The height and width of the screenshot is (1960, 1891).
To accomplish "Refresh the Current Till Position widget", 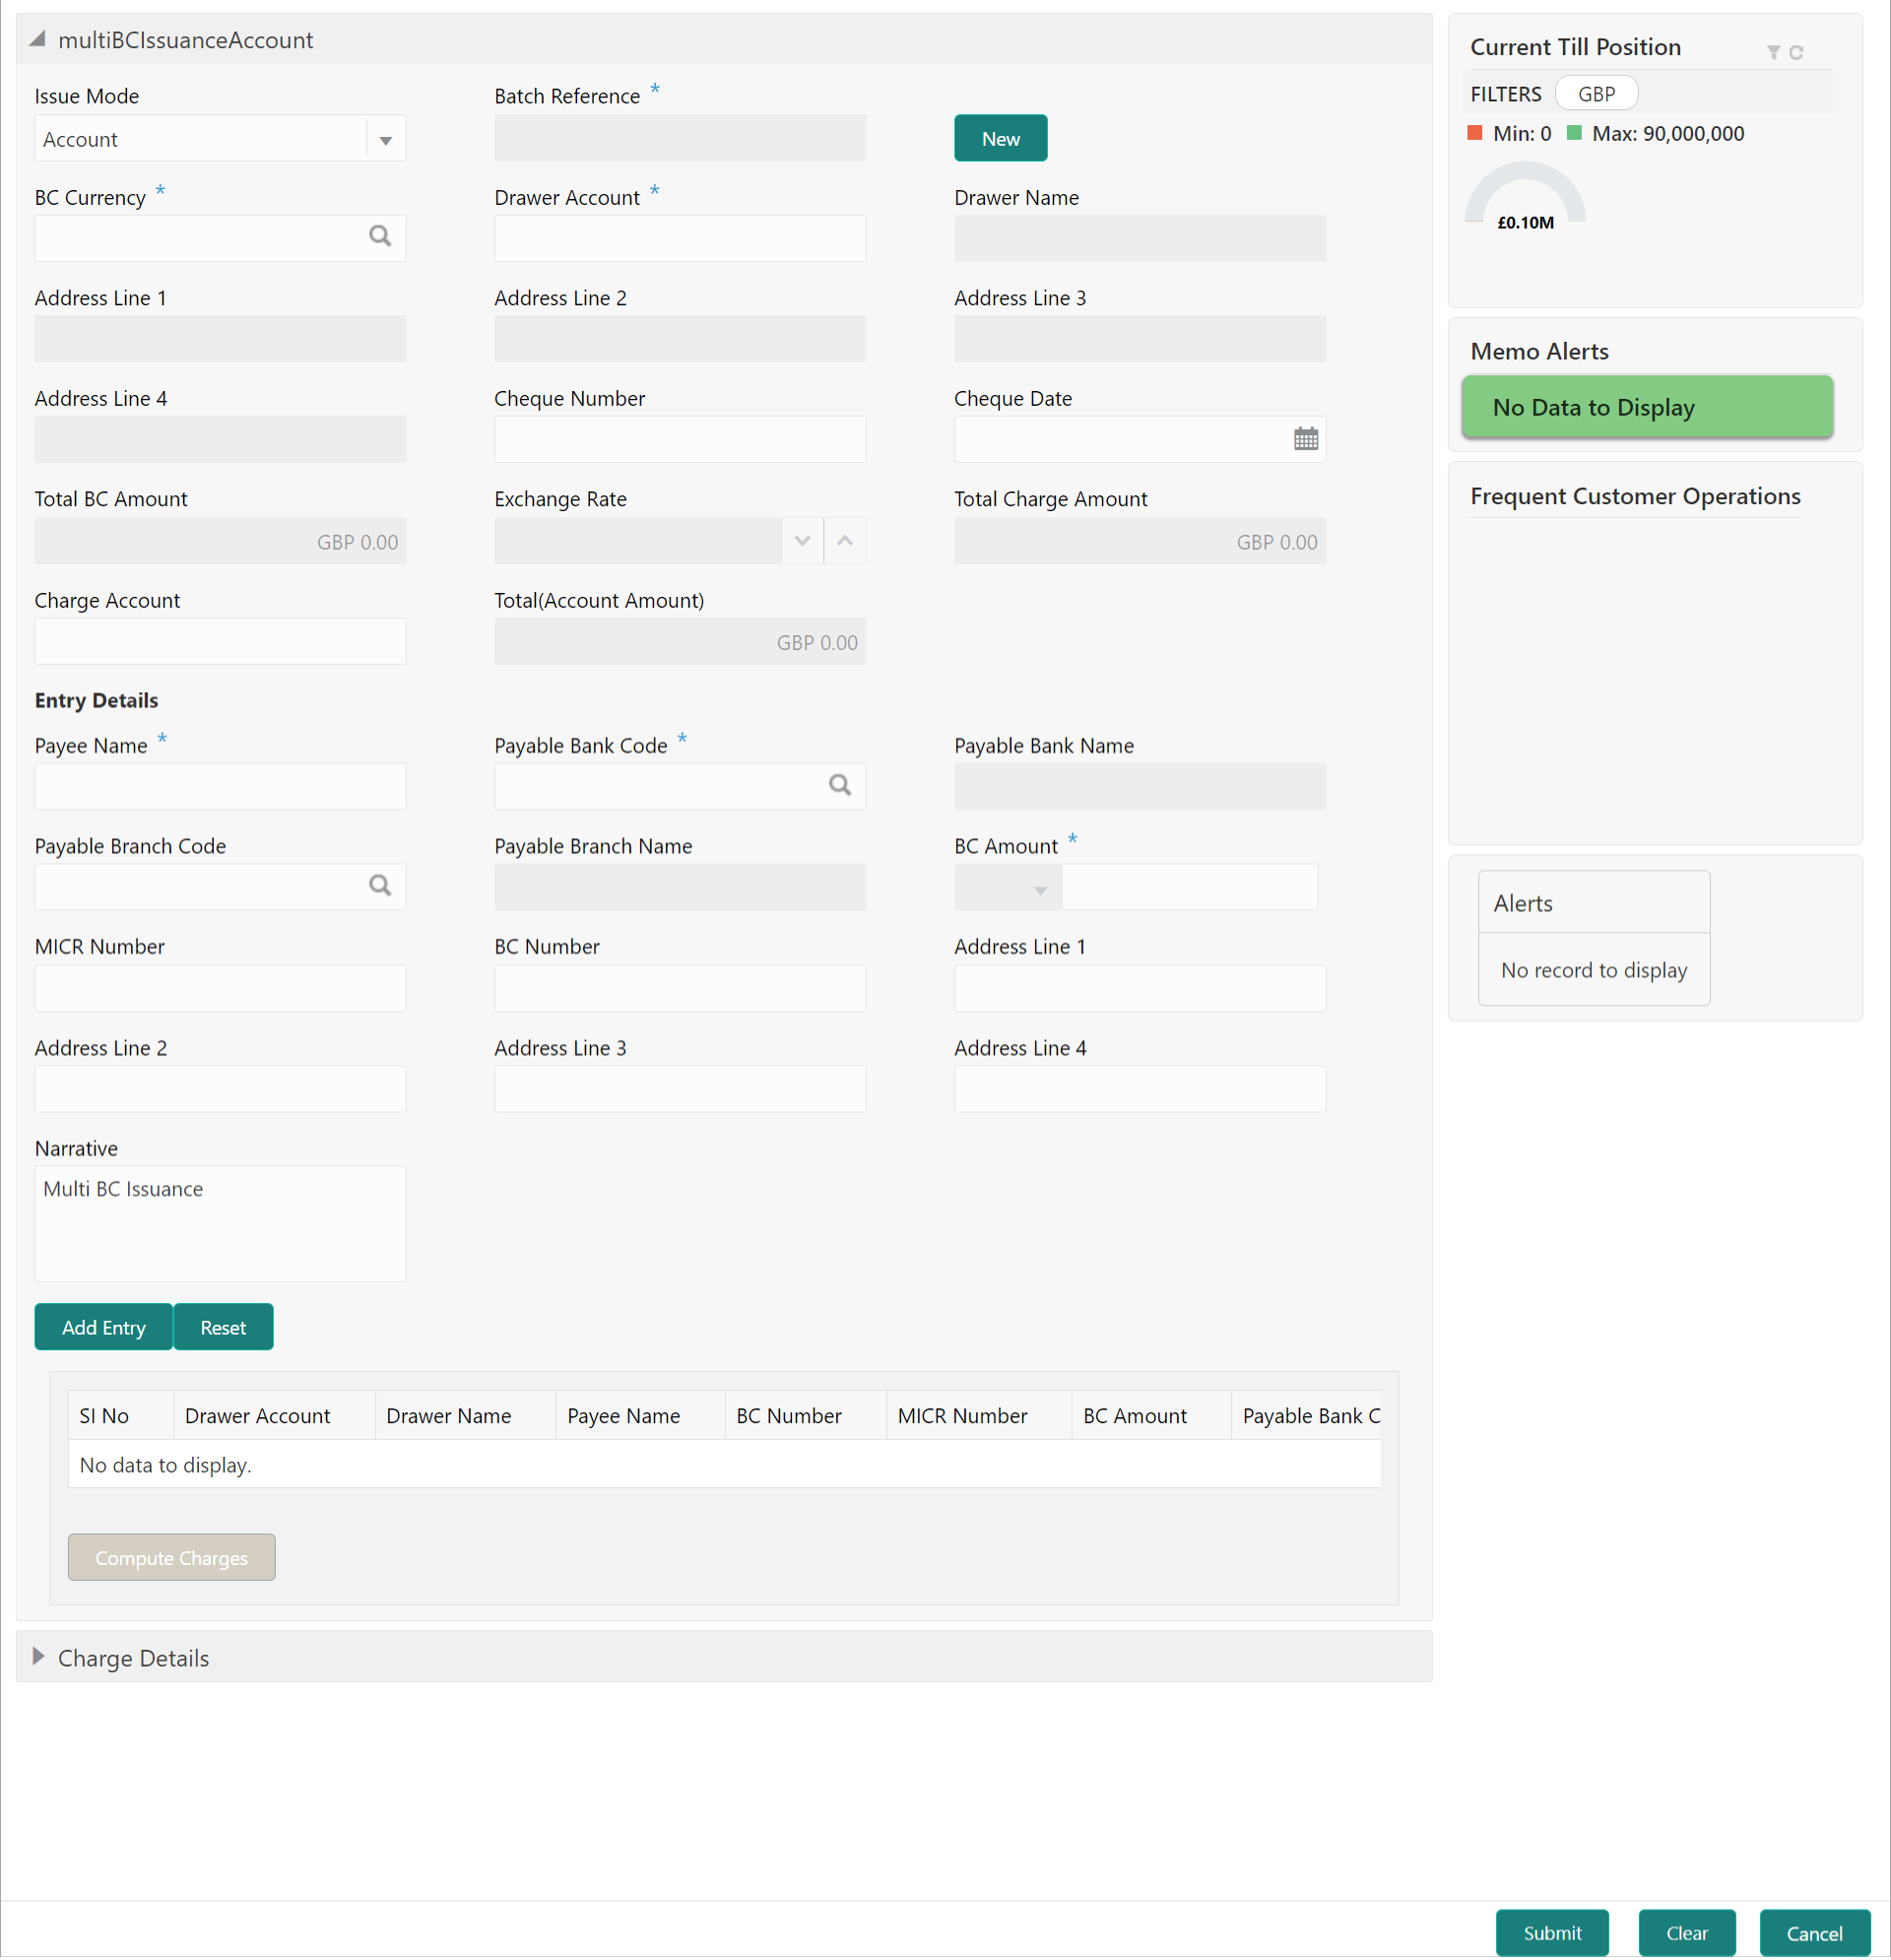I will coord(1796,52).
